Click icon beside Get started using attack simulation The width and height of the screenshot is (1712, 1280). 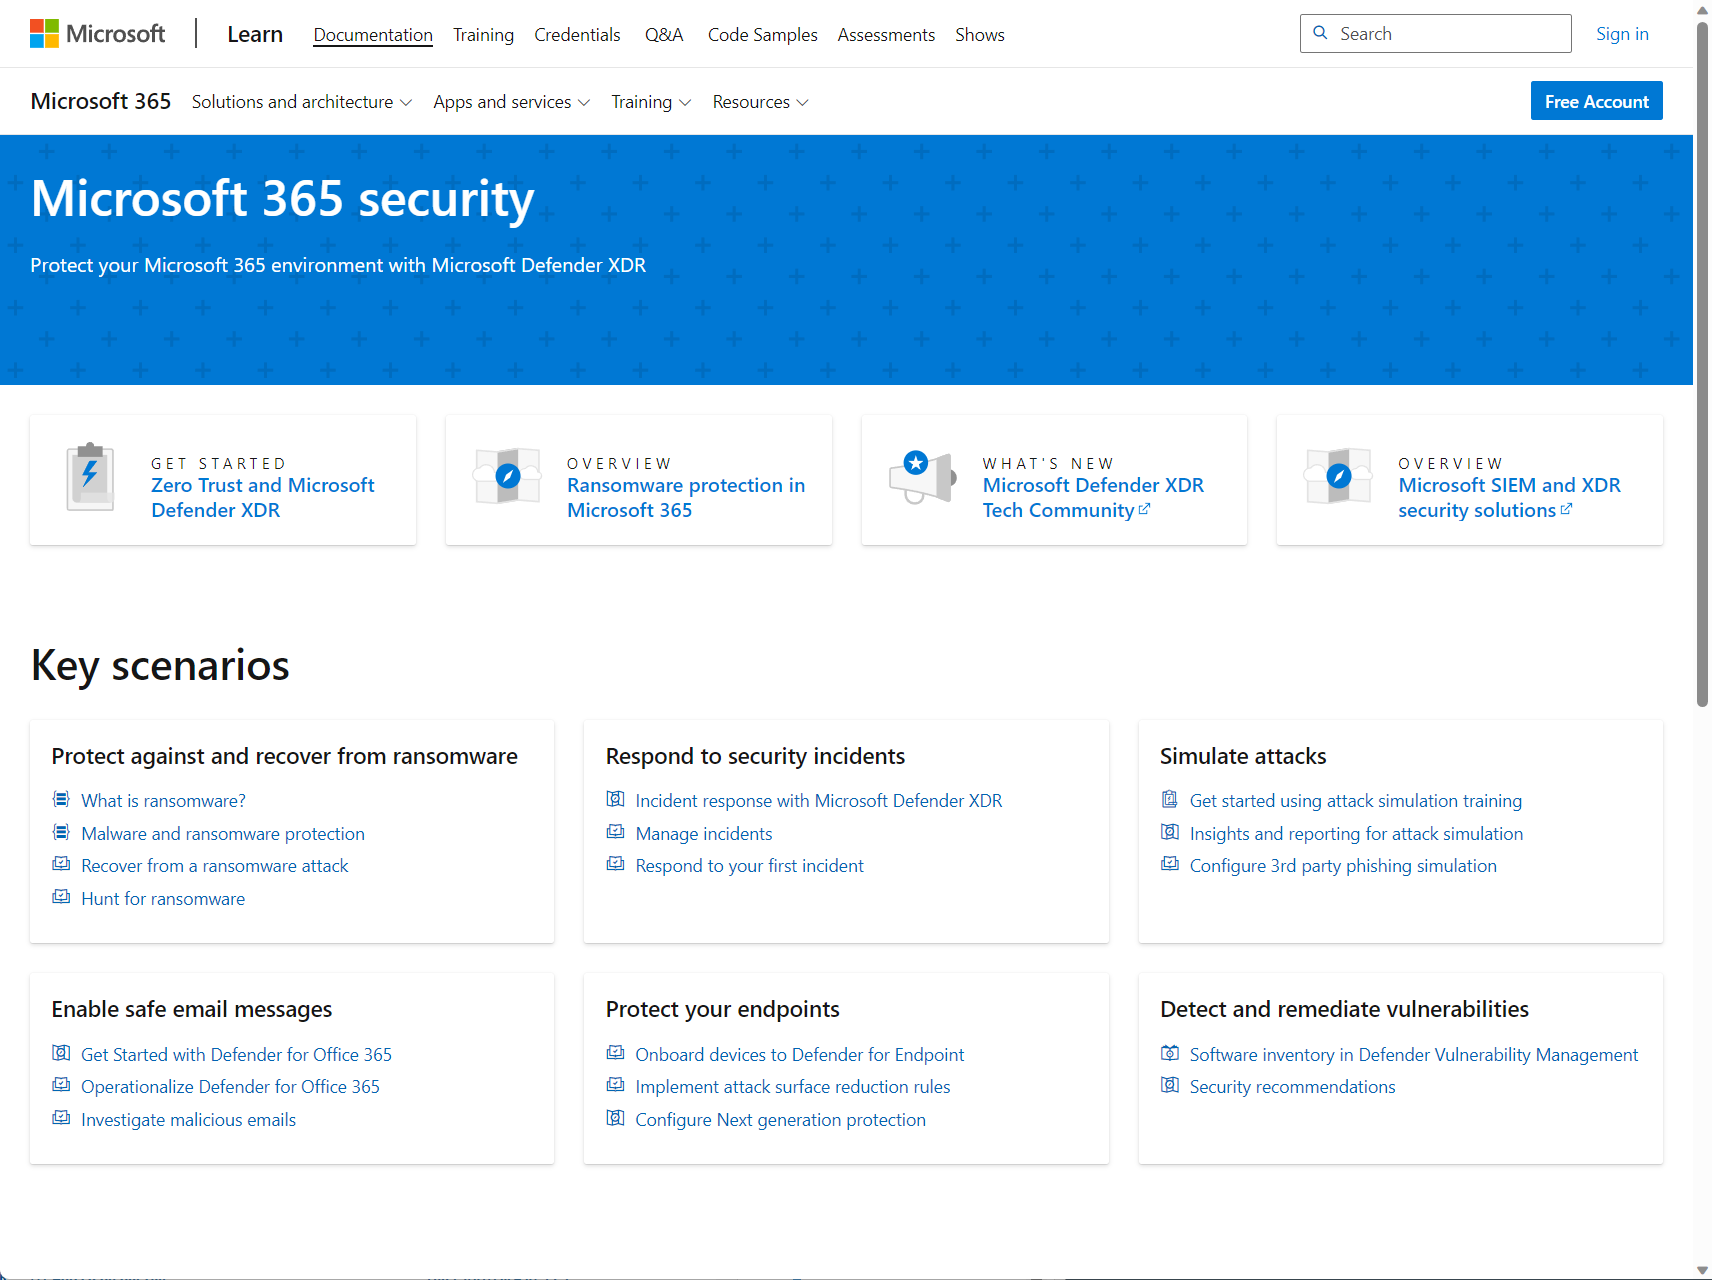coord(1169,799)
